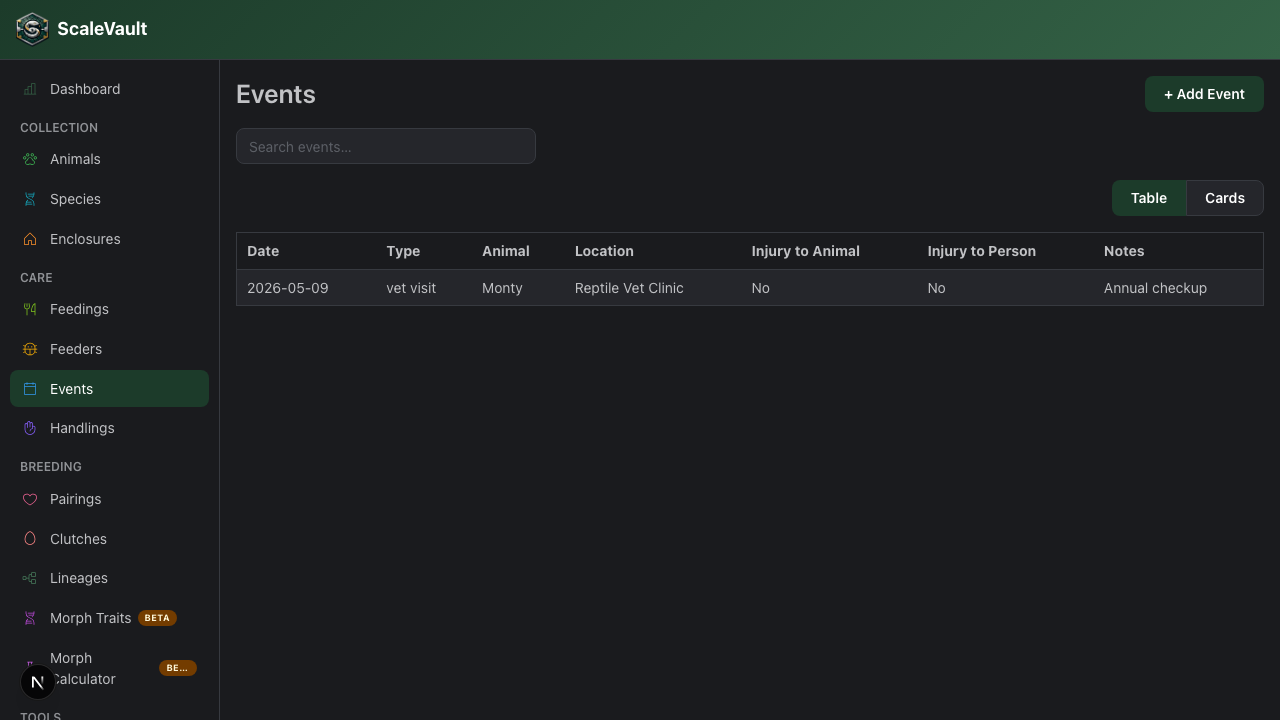Click the Events page heading

tap(276, 94)
